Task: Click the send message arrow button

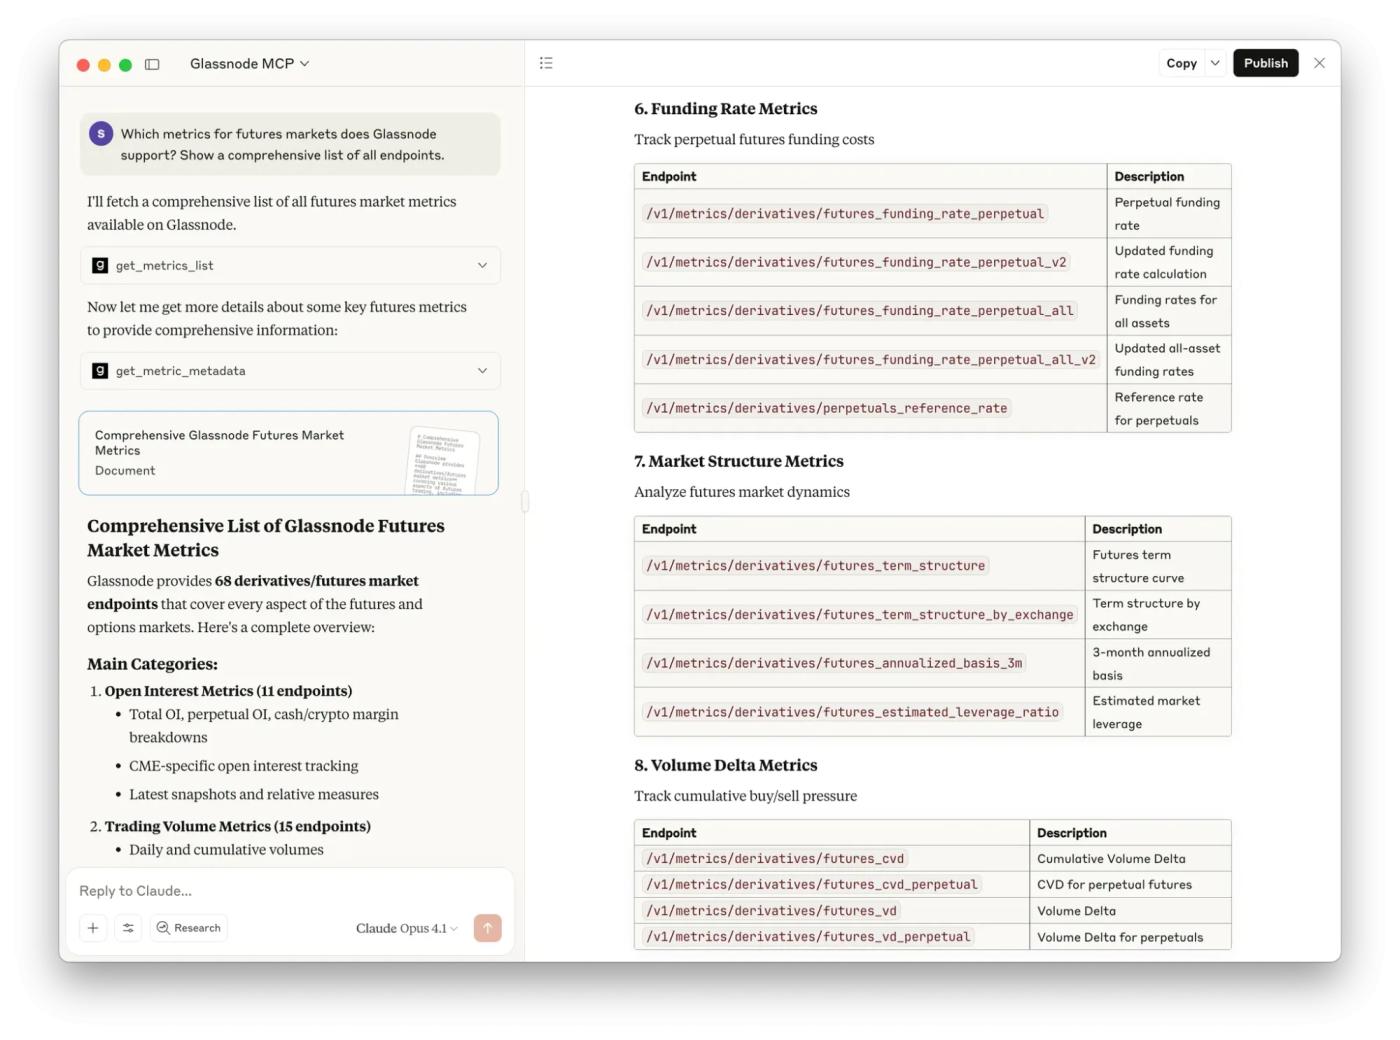Action: coord(487,928)
